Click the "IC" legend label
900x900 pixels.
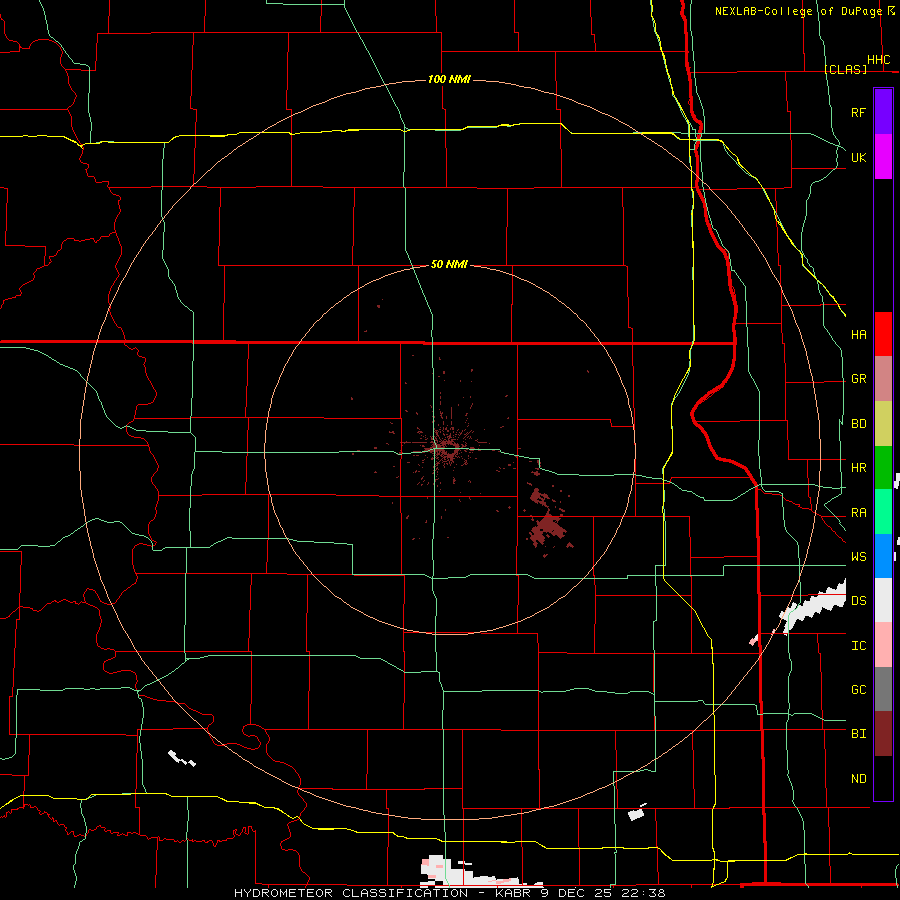point(858,646)
